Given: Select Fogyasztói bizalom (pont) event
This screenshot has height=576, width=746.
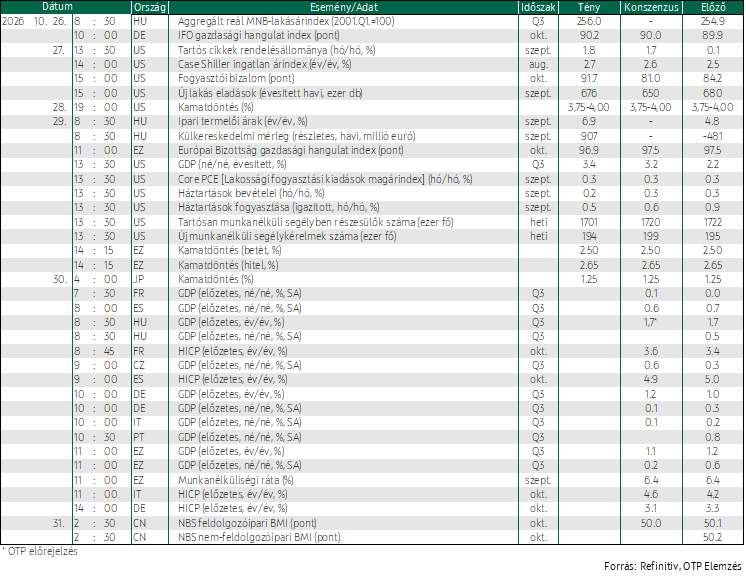Looking at the screenshot, I should tap(236, 78).
